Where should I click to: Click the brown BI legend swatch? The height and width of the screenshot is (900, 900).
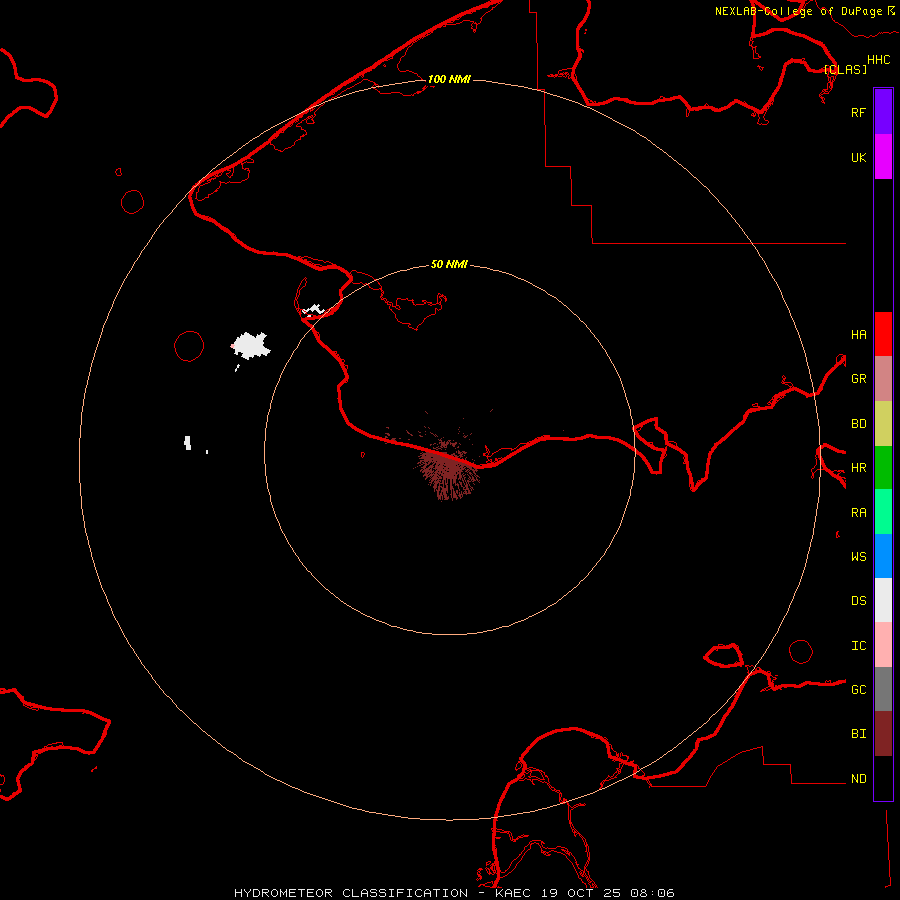[x=883, y=734]
